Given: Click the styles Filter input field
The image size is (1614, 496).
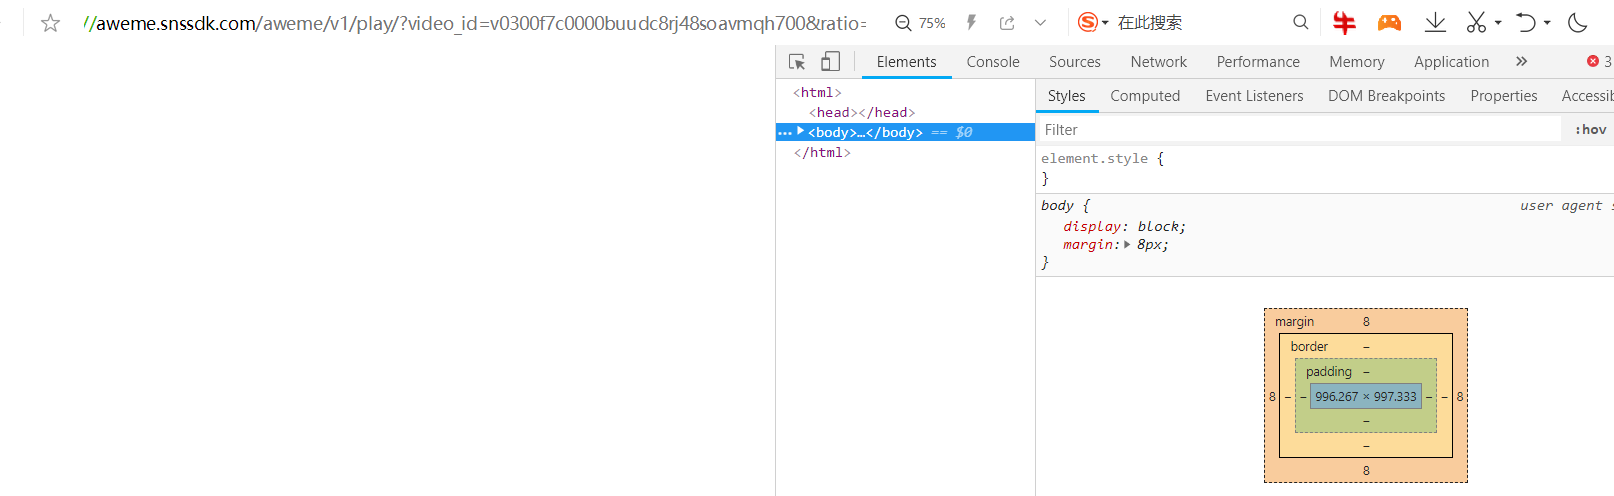Looking at the screenshot, I should pyautogui.click(x=1299, y=130).
